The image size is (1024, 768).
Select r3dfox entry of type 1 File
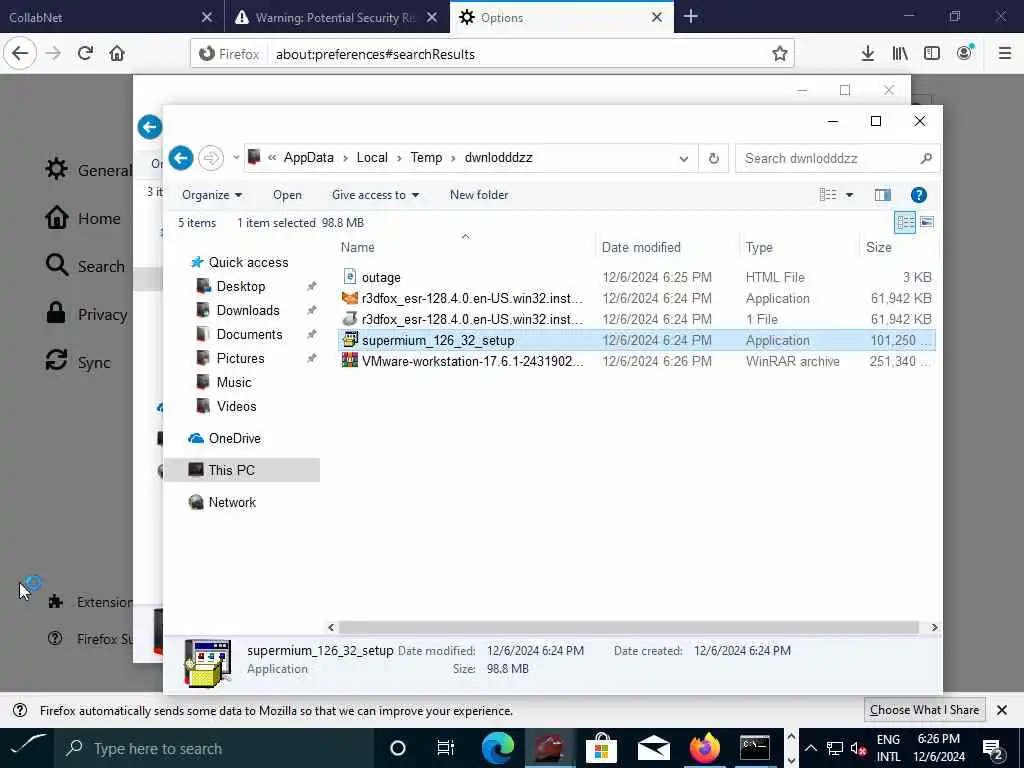tap(637, 319)
